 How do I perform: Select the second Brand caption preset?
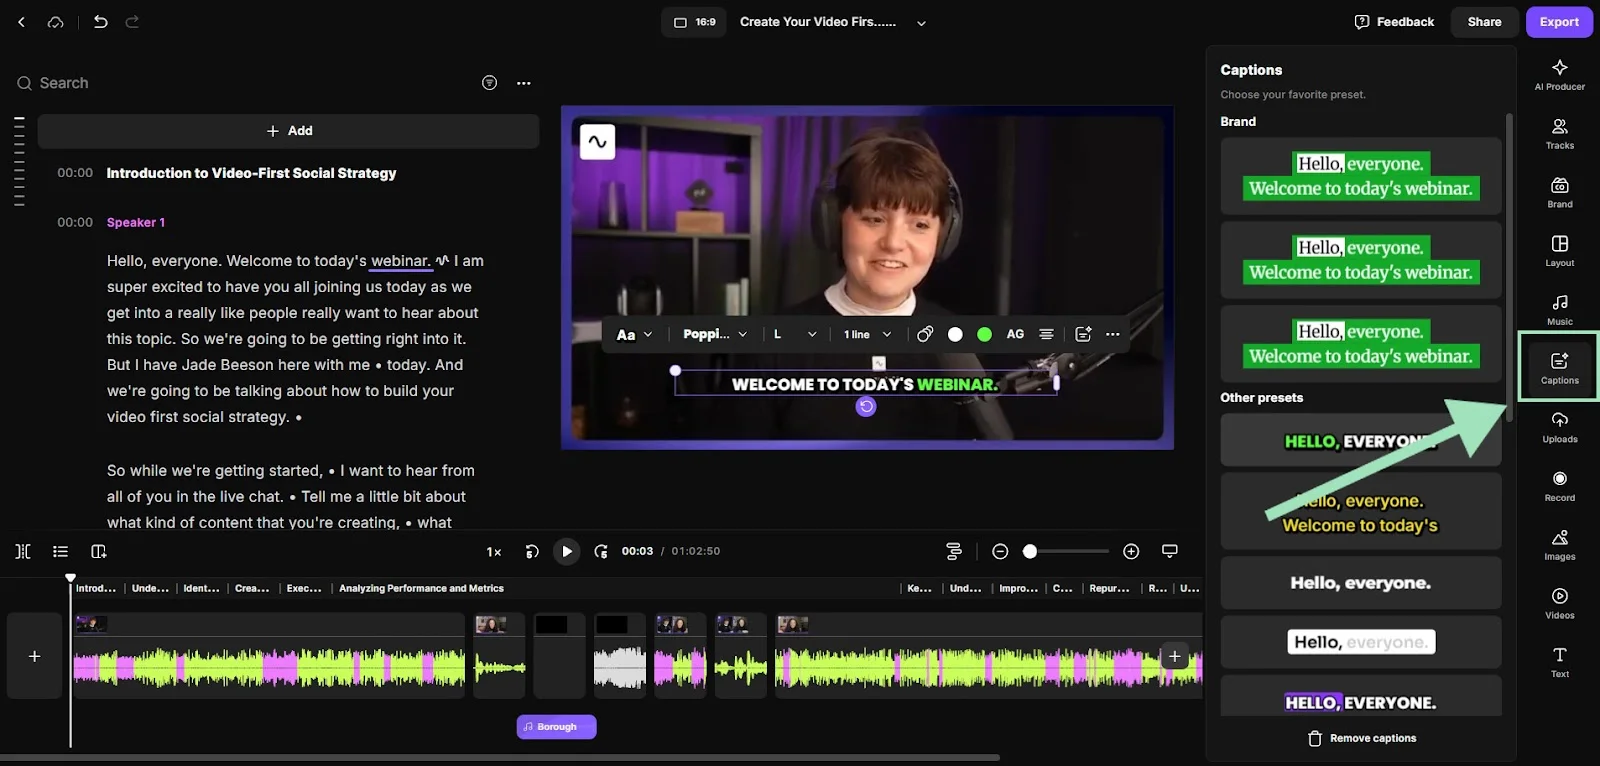[1360, 260]
